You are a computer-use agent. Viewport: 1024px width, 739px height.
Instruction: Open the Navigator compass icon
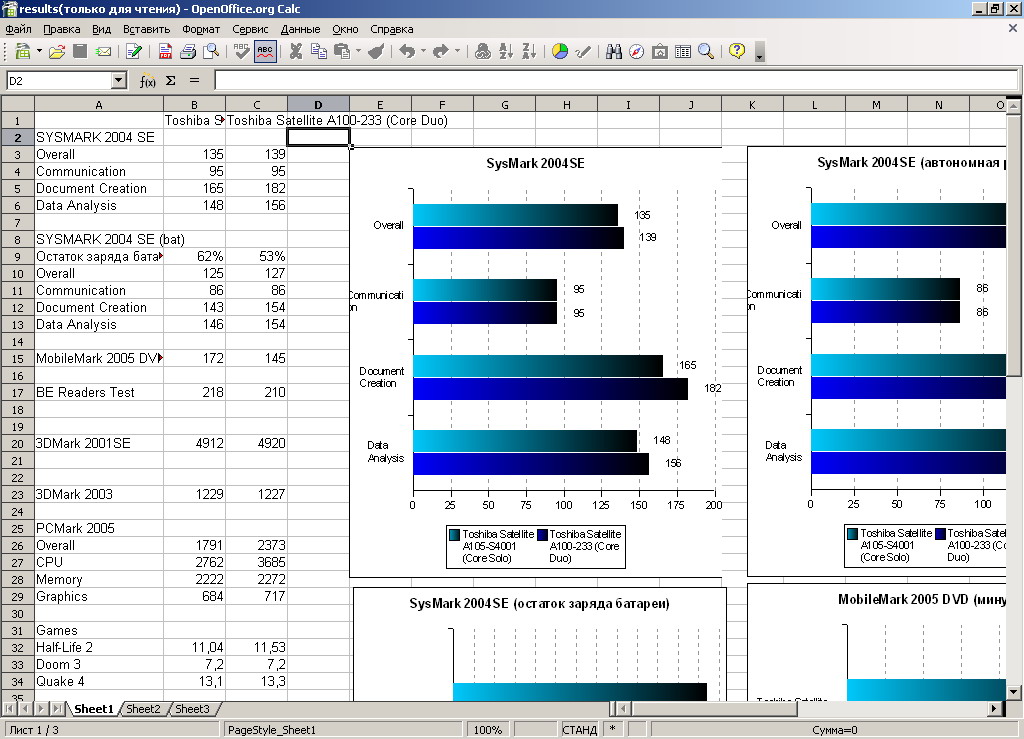pyautogui.click(x=637, y=51)
